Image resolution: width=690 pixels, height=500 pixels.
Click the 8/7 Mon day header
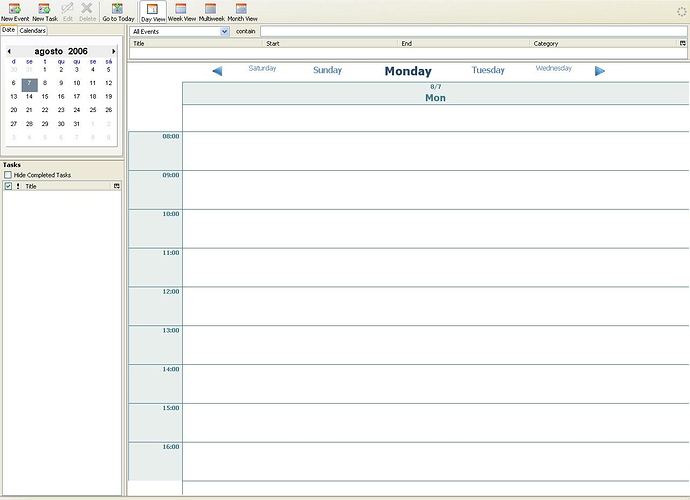pos(436,93)
